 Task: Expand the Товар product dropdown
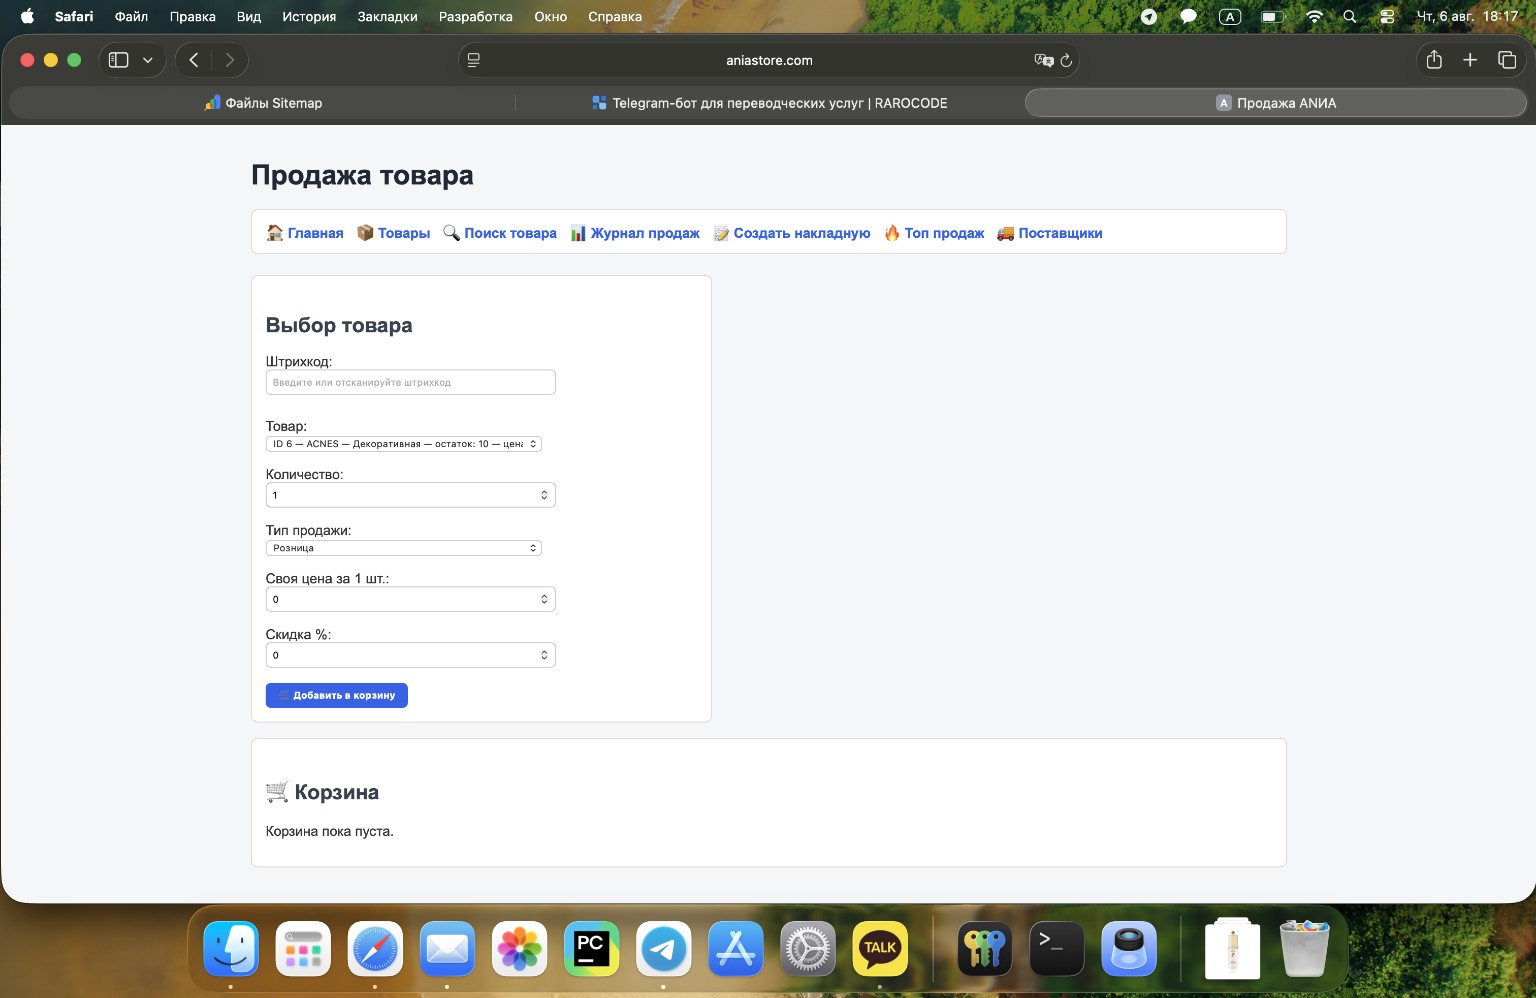click(x=404, y=444)
